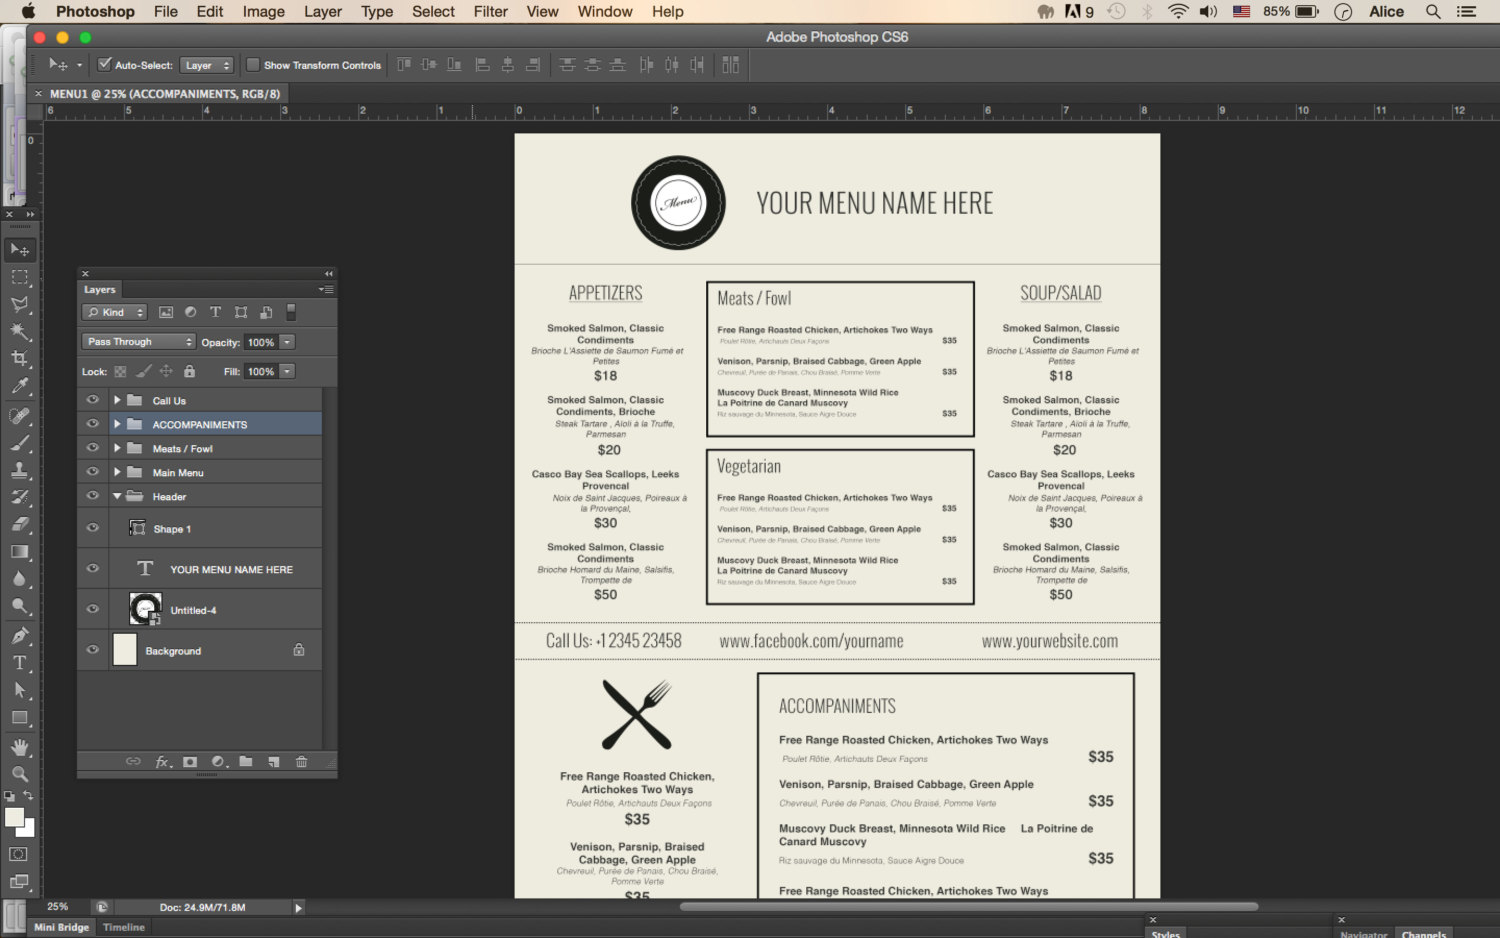Select the Eyedropper tool
Screen dimensions: 1500x938
coord(19,386)
